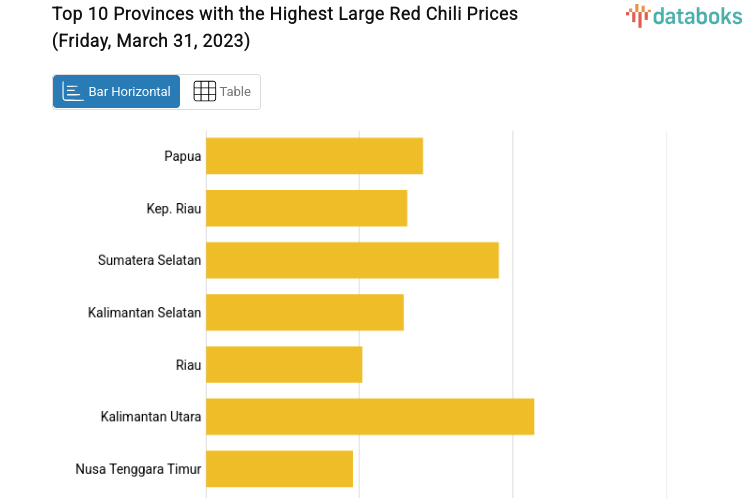Open the databoks brand link

click(684, 15)
